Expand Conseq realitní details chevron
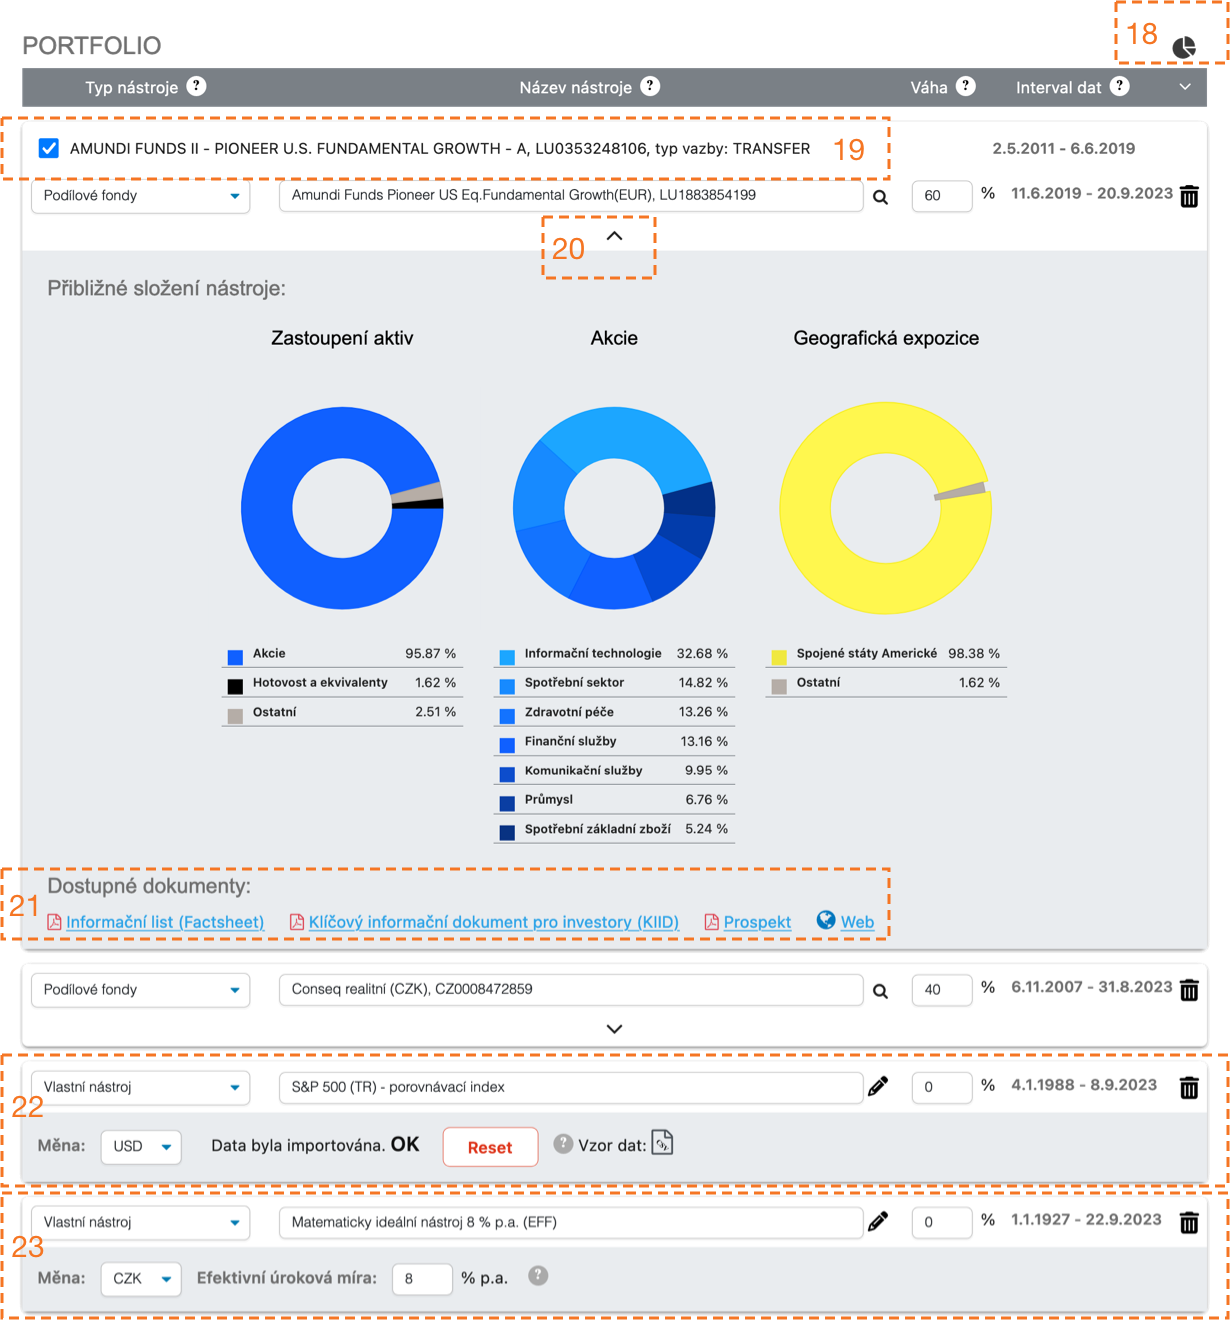1230x1320 pixels. pyautogui.click(x=615, y=1029)
